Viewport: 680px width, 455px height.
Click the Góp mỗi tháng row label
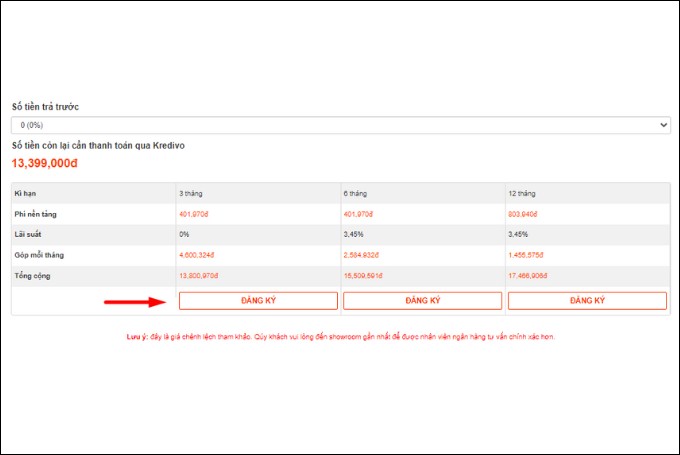[39, 255]
